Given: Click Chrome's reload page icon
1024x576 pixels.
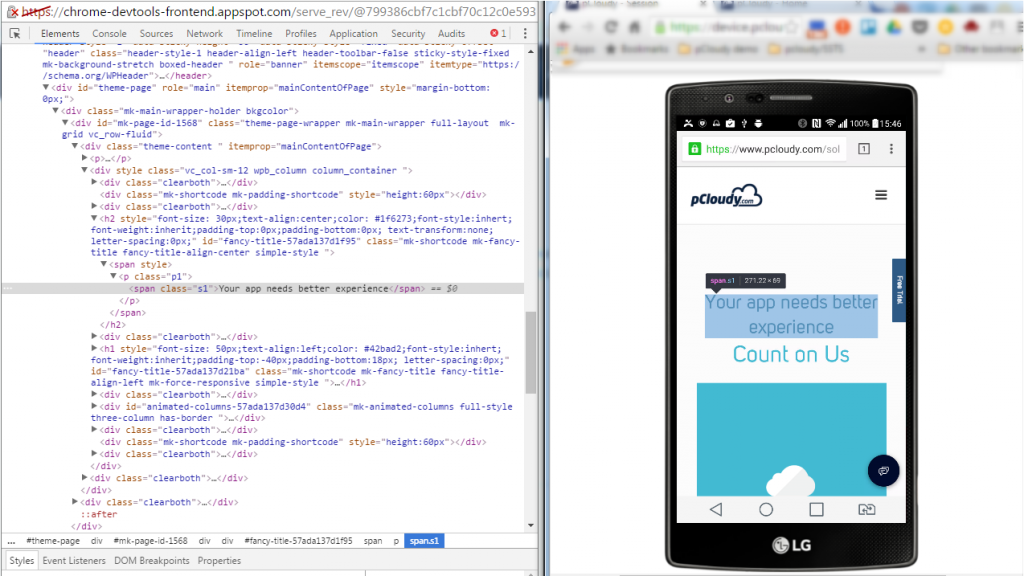Looking at the screenshot, I should click(611, 28).
